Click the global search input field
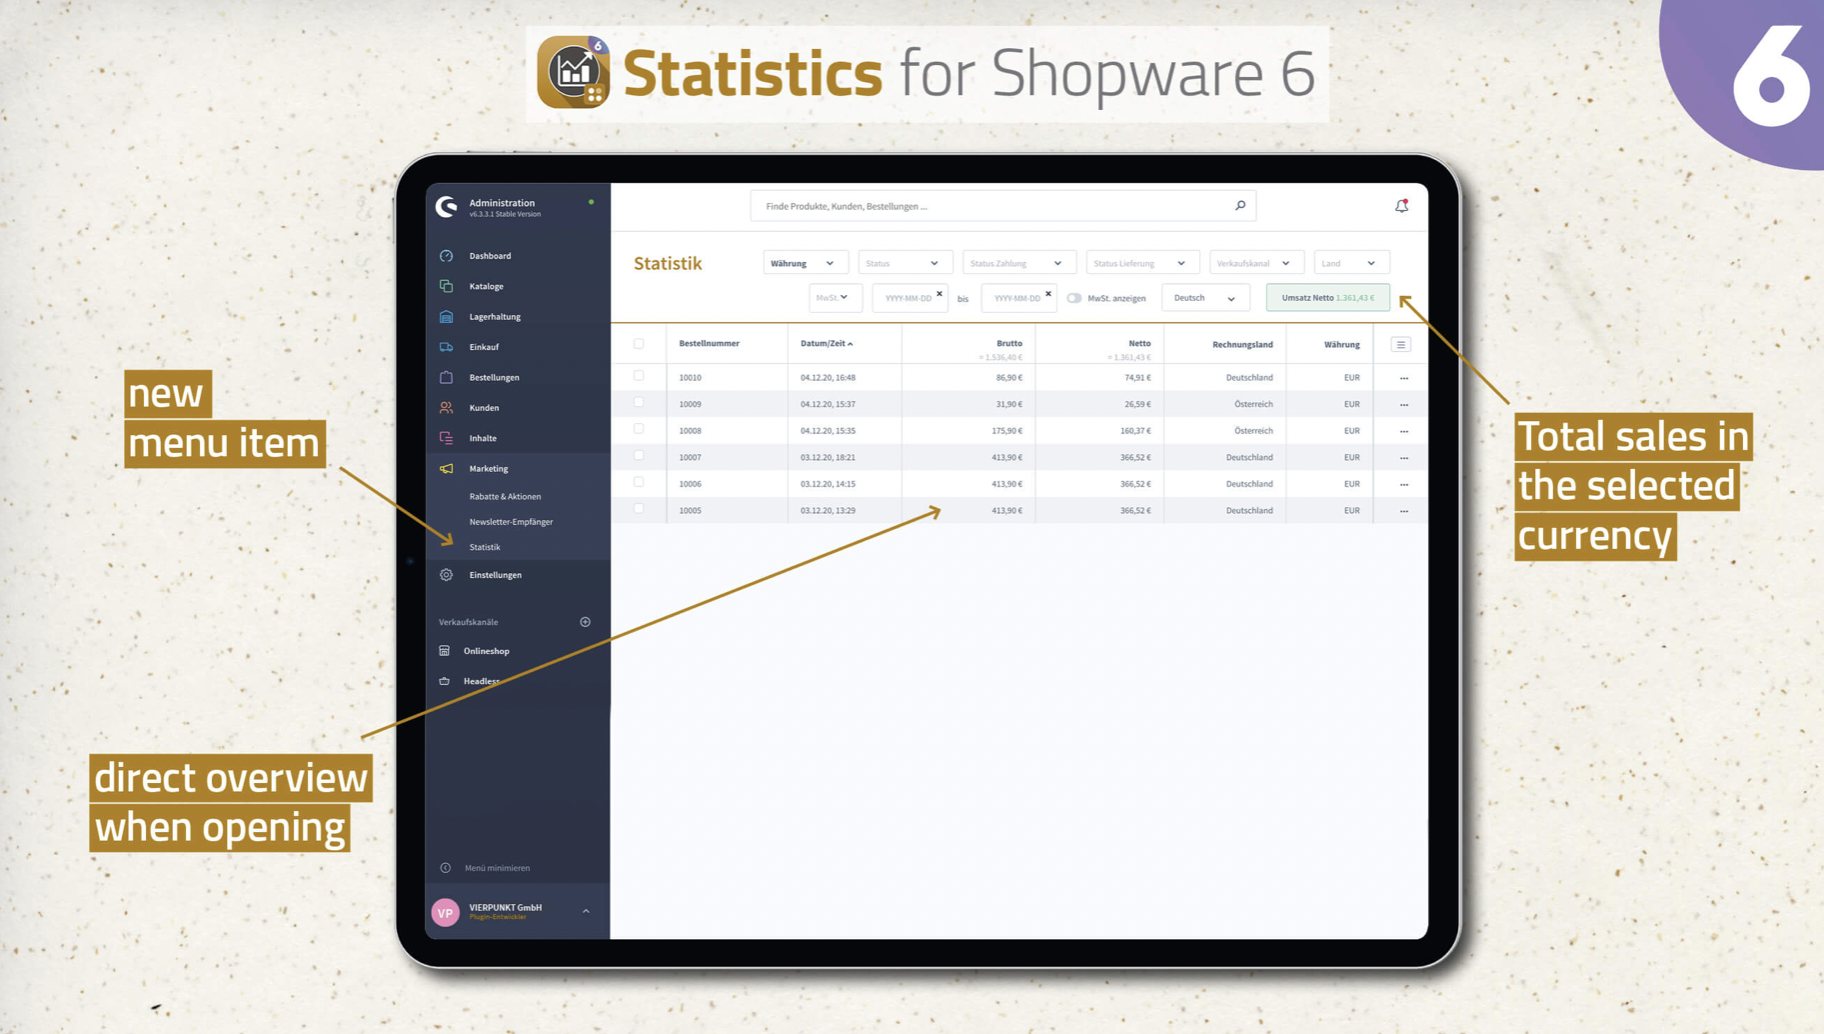 [x=1003, y=206]
